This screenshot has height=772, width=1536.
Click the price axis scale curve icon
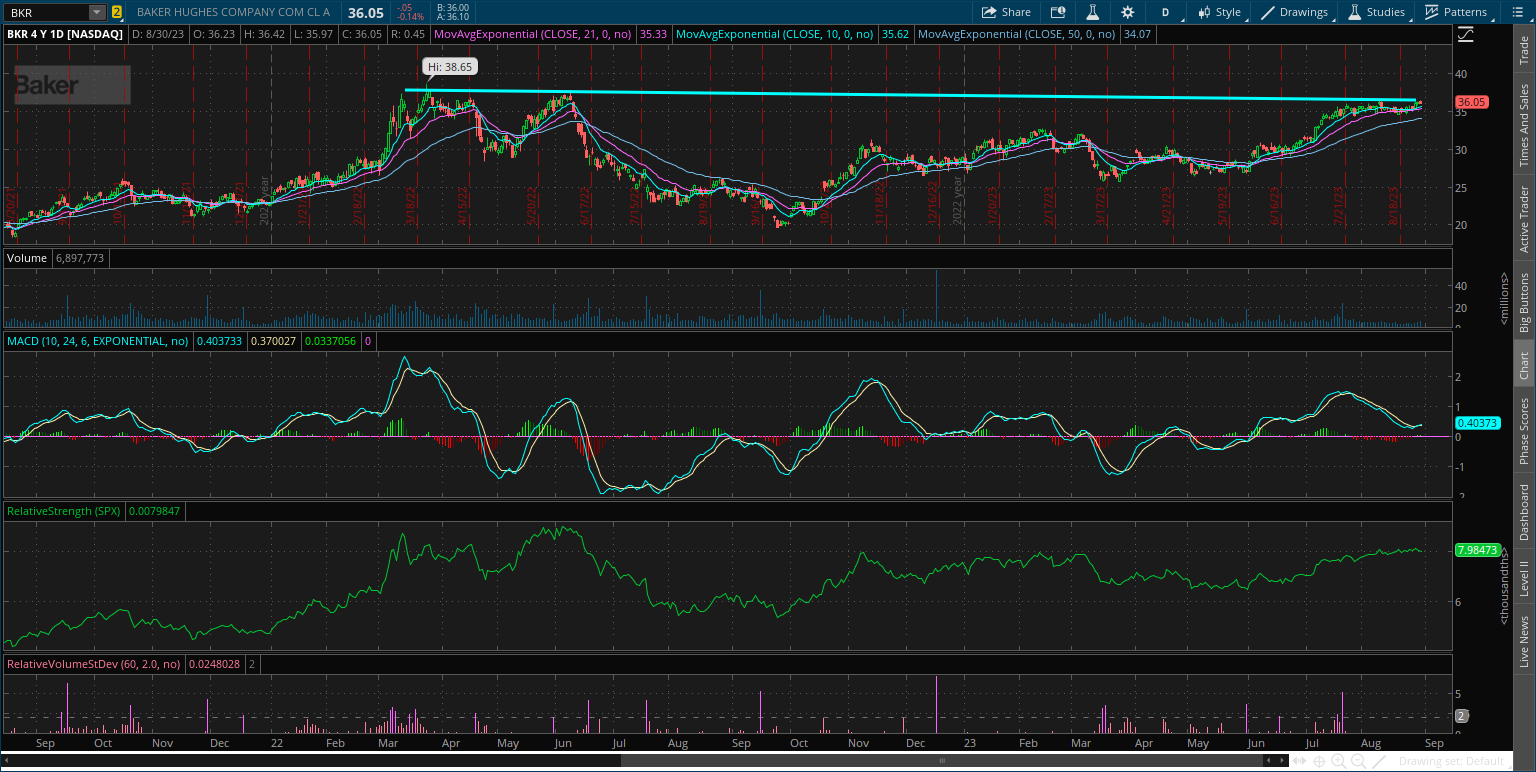tap(1466, 34)
